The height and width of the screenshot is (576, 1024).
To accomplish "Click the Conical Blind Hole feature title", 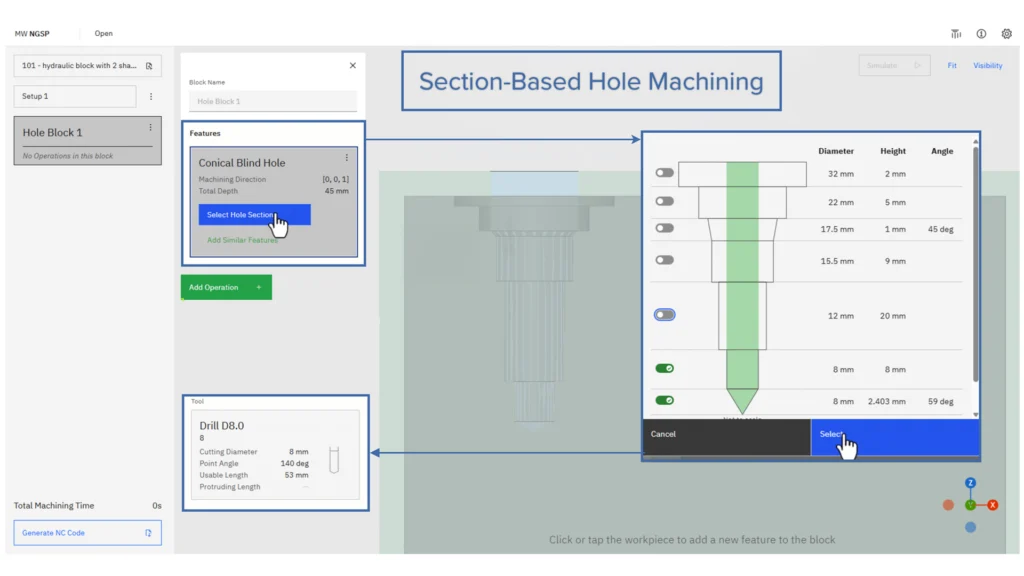I will [242, 163].
